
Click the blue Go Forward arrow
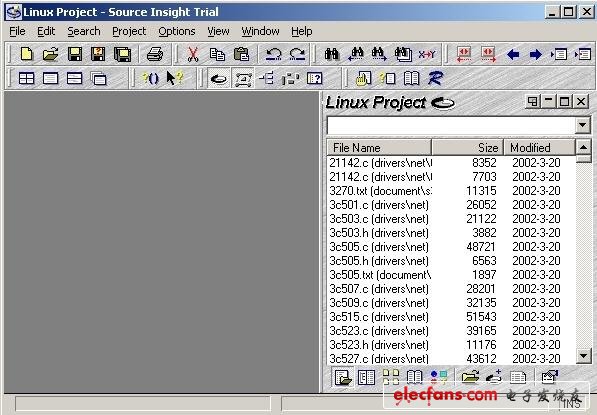pos(535,54)
